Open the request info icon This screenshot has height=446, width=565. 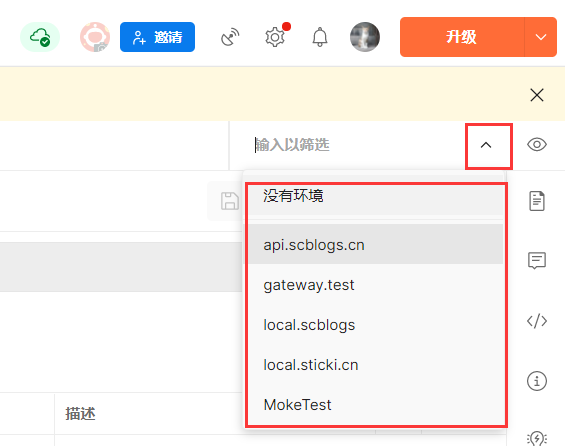pyautogui.click(x=537, y=381)
